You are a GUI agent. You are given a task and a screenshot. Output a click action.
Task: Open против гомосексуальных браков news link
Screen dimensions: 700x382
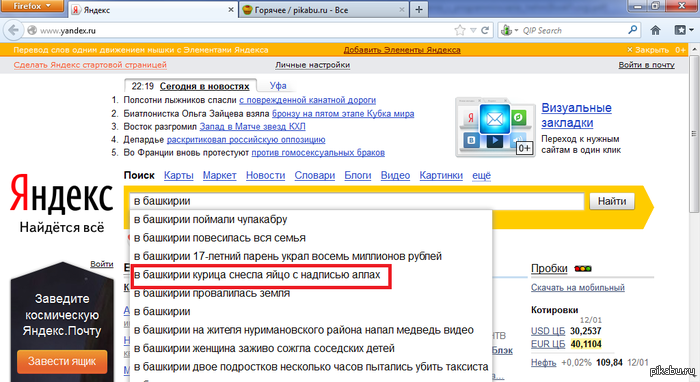pyautogui.click(x=318, y=153)
